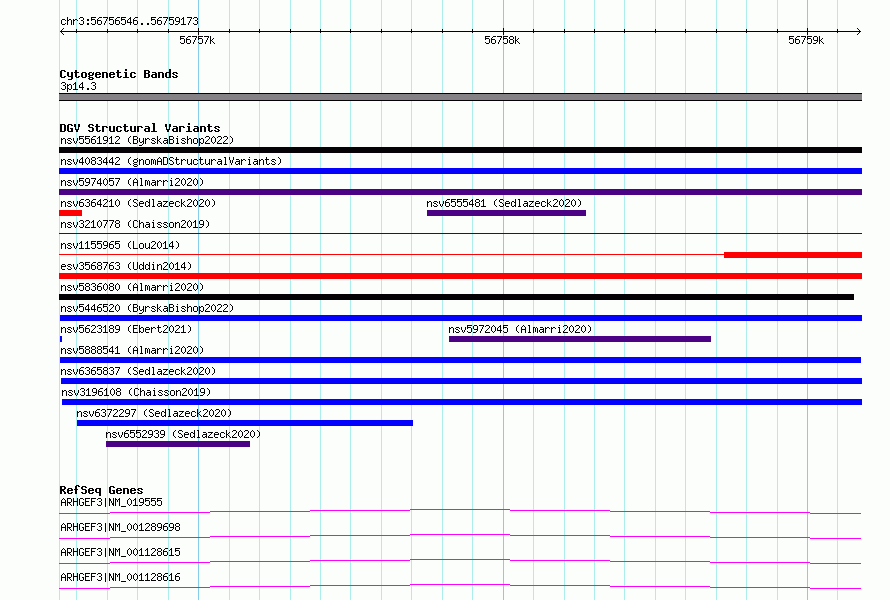Click the ruler's right arrow end

[858, 31]
